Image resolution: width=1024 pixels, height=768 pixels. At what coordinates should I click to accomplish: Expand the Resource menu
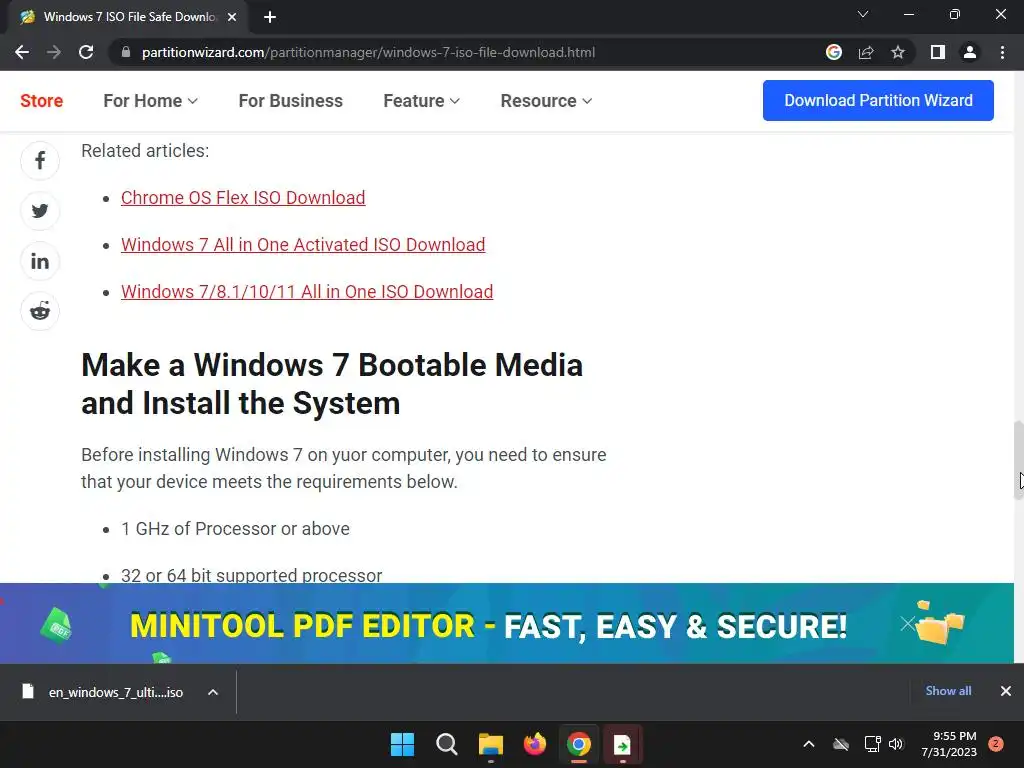546,101
